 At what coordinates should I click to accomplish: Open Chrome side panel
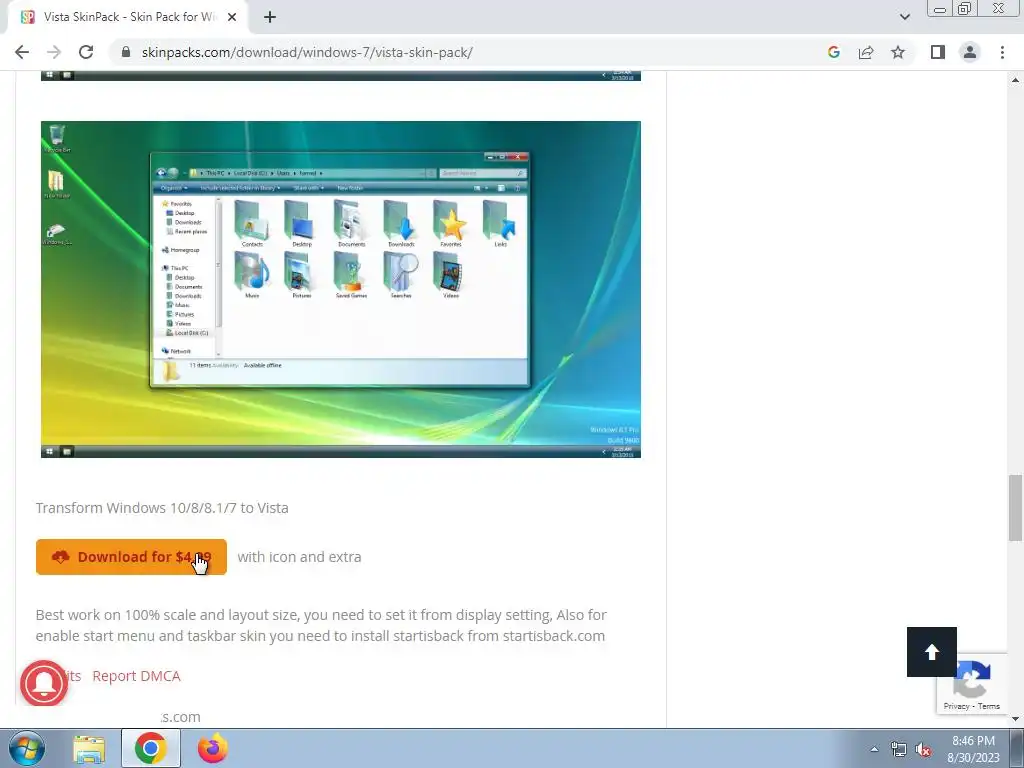click(938, 52)
